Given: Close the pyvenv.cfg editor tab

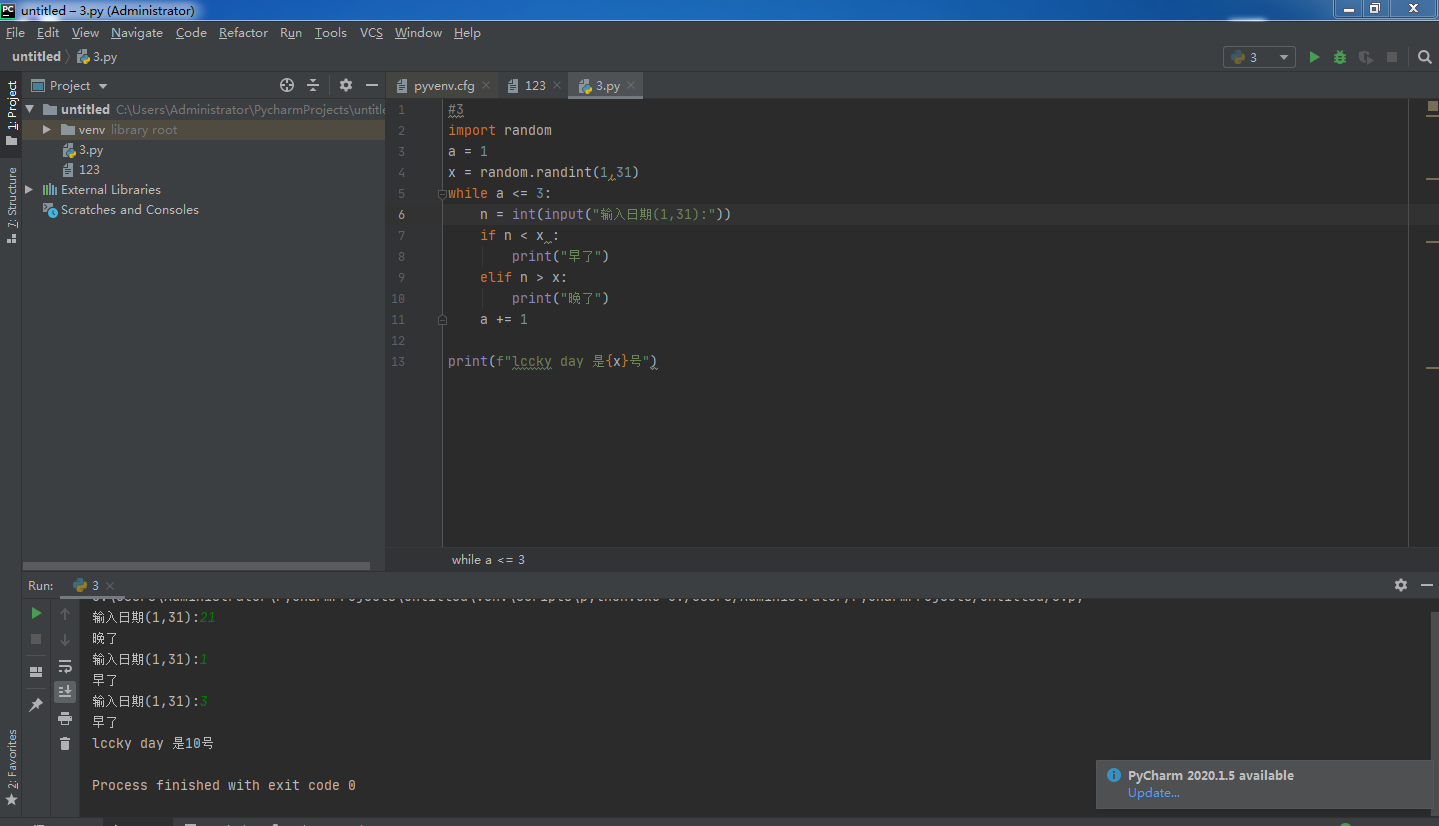Looking at the screenshot, I should [486, 86].
